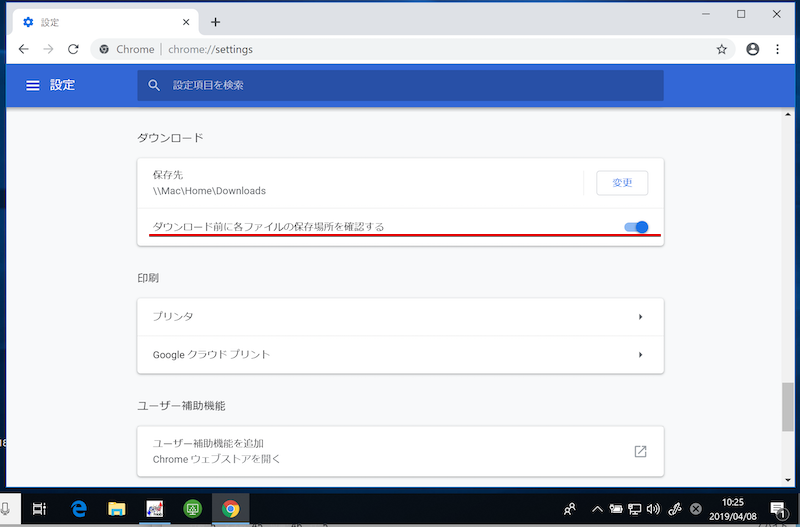Reload the settings page
This screenshot has width=800, height=527.
coord(73,49)
